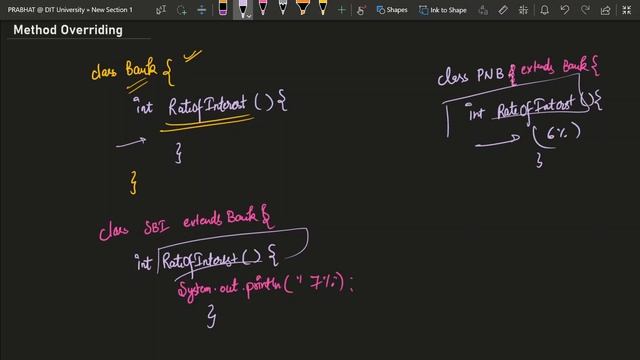The width and height of the screenshot is (640, 360).
Task: Click the Ink to Text icon
Action: pyautogui.click(x=483, y=10)
